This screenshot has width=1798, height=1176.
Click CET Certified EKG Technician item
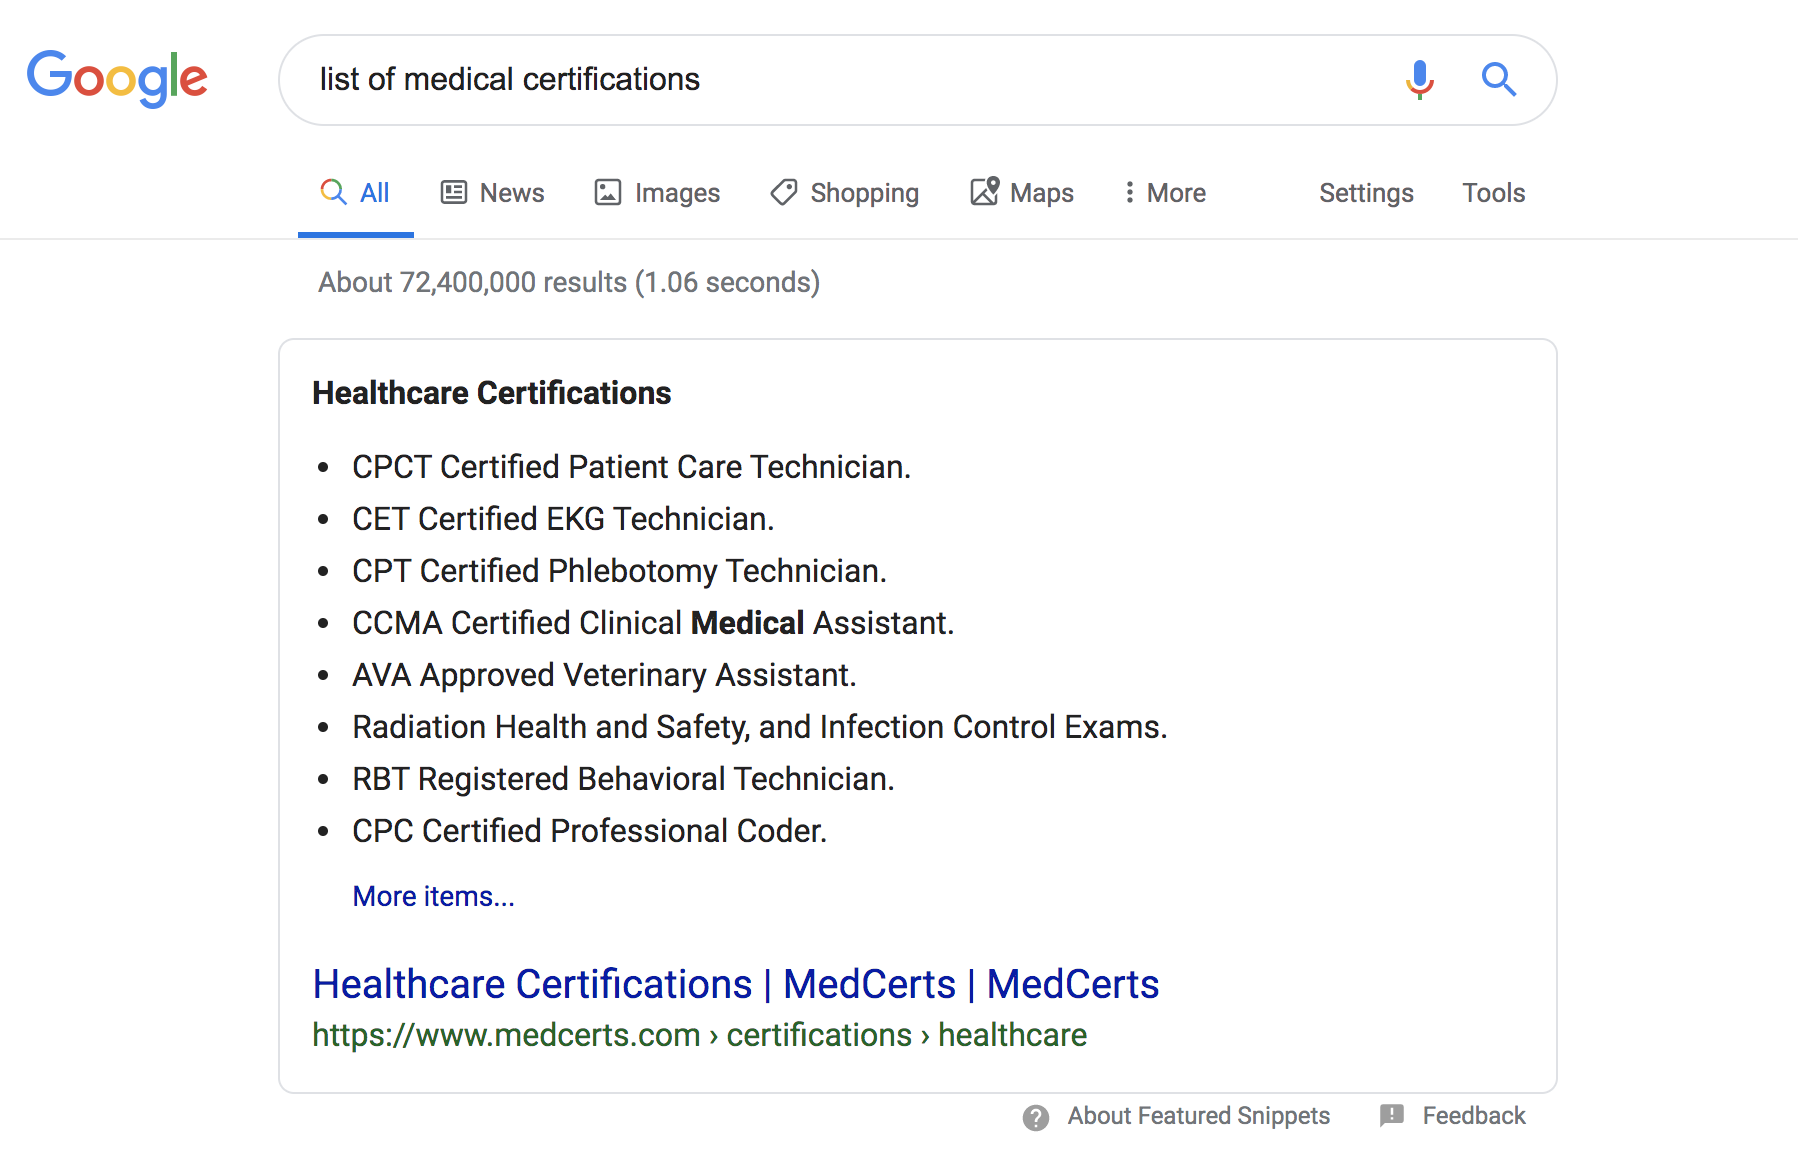[x=563, y=519]
